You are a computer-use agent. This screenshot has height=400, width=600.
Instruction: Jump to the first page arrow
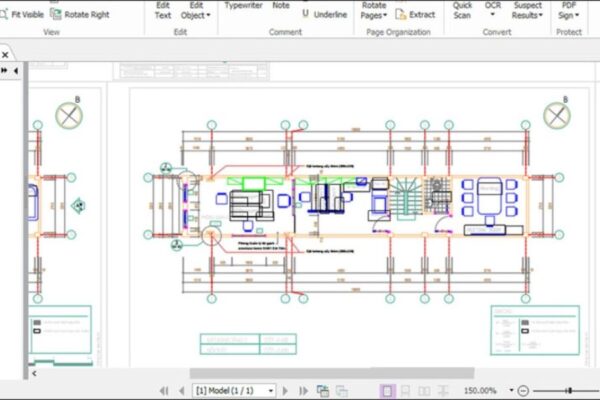click(163, 390)
